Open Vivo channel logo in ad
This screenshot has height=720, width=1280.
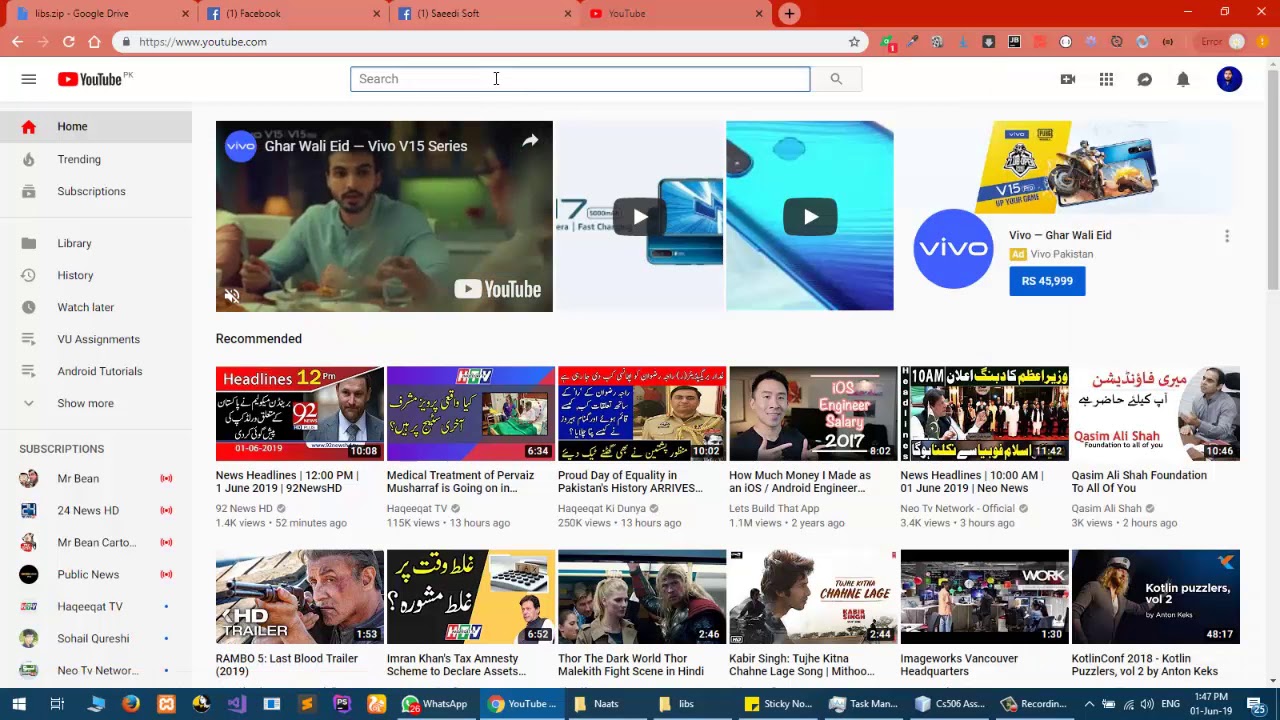(x=953, y=249)
